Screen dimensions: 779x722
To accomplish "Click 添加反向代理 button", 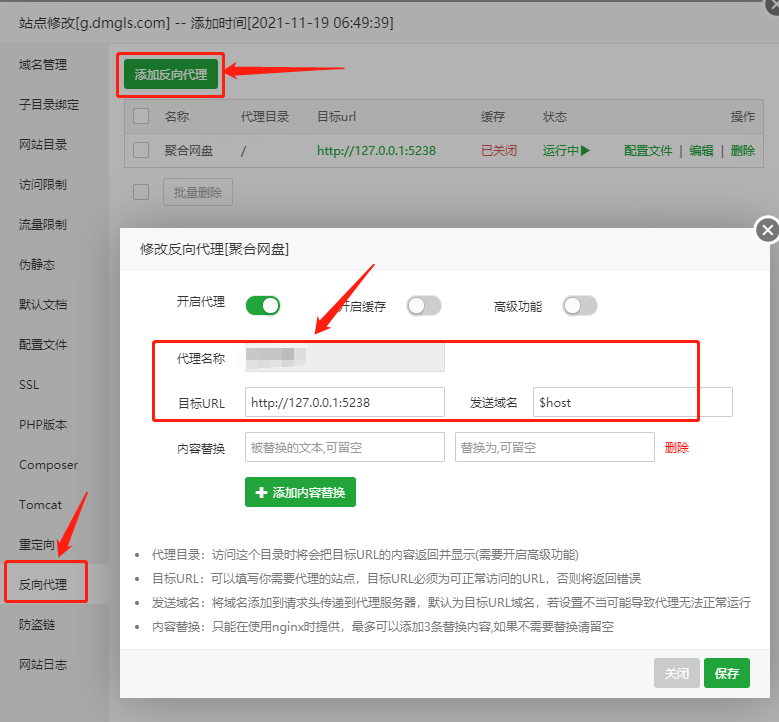I will 171,75.
